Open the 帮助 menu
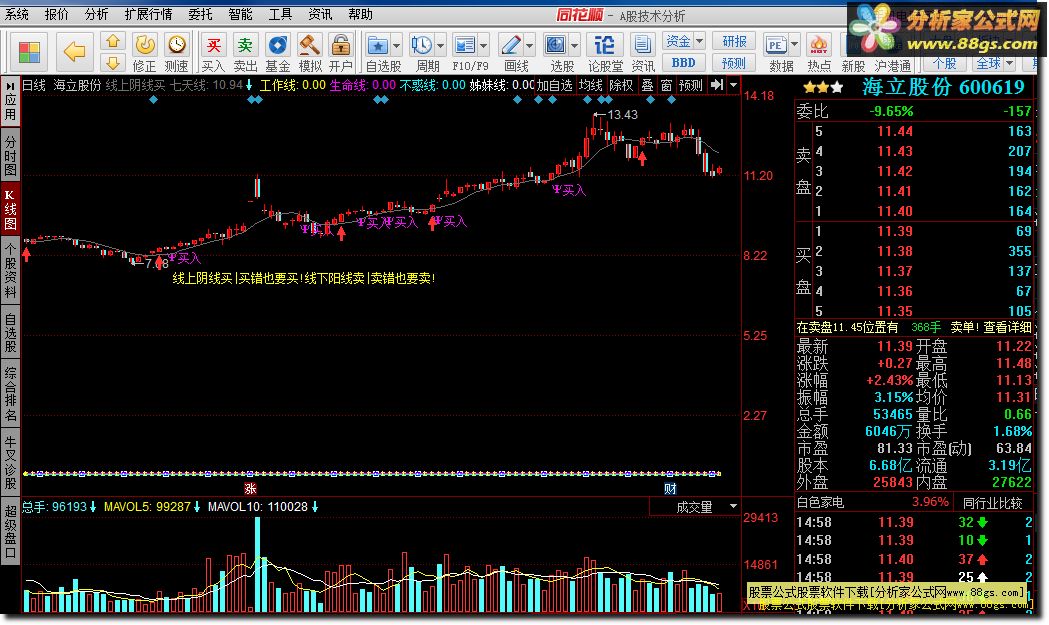The width and height of the screenshot is (1049, 625). [360, 14]
